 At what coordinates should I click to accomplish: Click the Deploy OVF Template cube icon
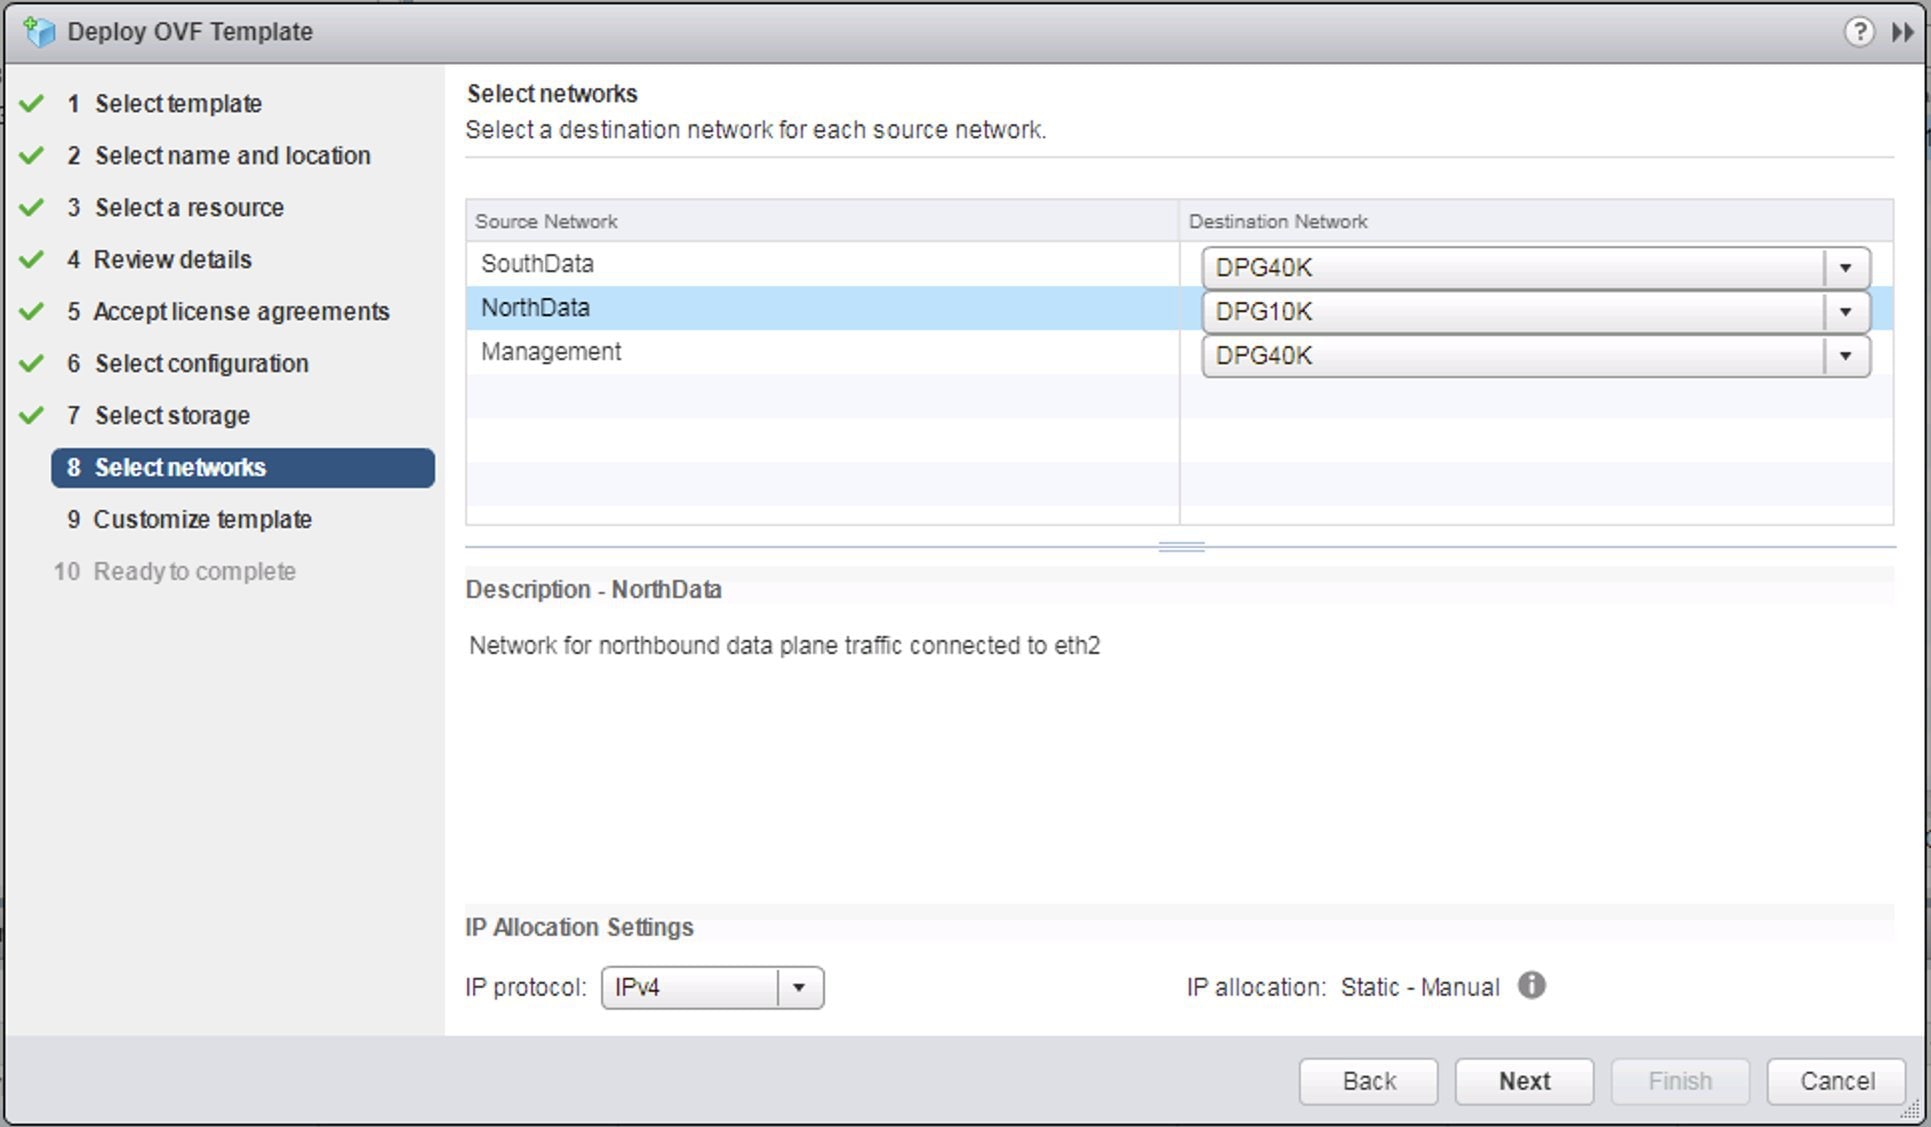click(40, 31)
